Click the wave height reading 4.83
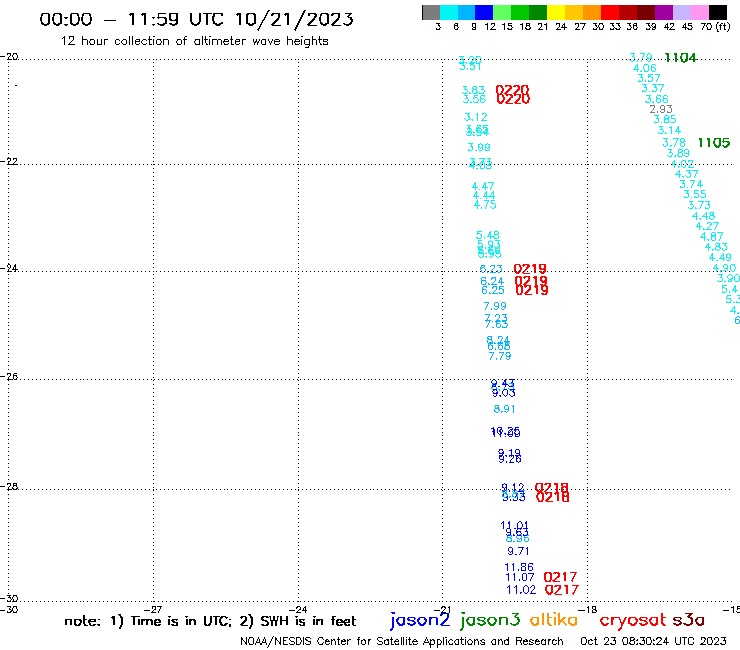This screenshot has height=650, width=740. coord(716,247)
